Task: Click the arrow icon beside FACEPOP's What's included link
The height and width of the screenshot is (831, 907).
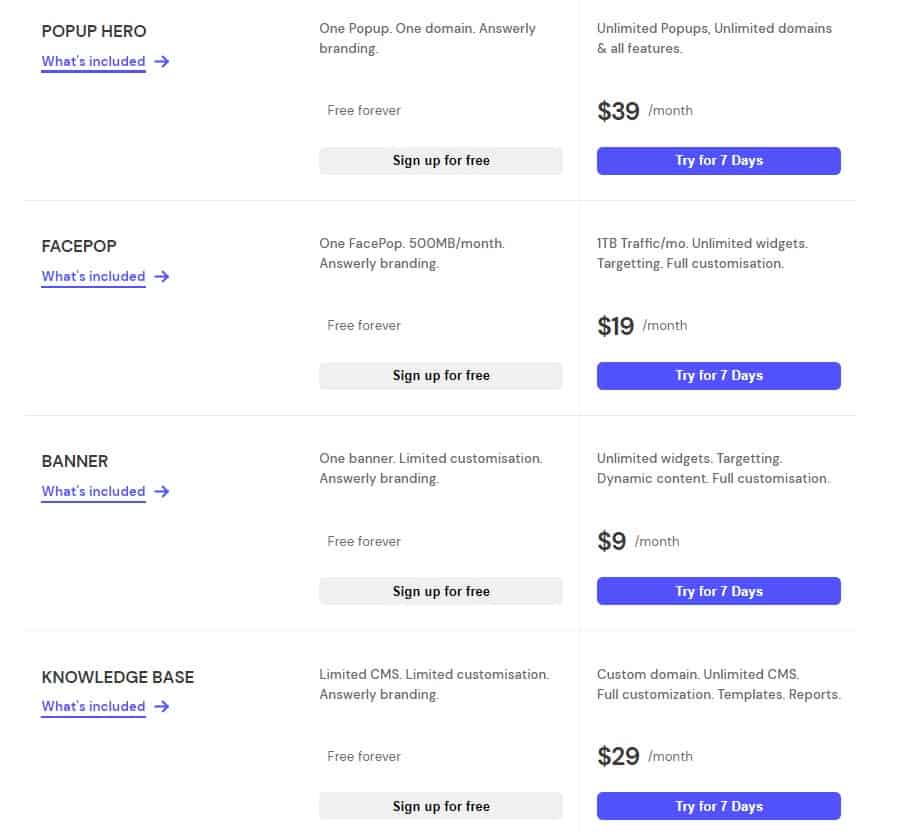Action: [x=162, y=276]
